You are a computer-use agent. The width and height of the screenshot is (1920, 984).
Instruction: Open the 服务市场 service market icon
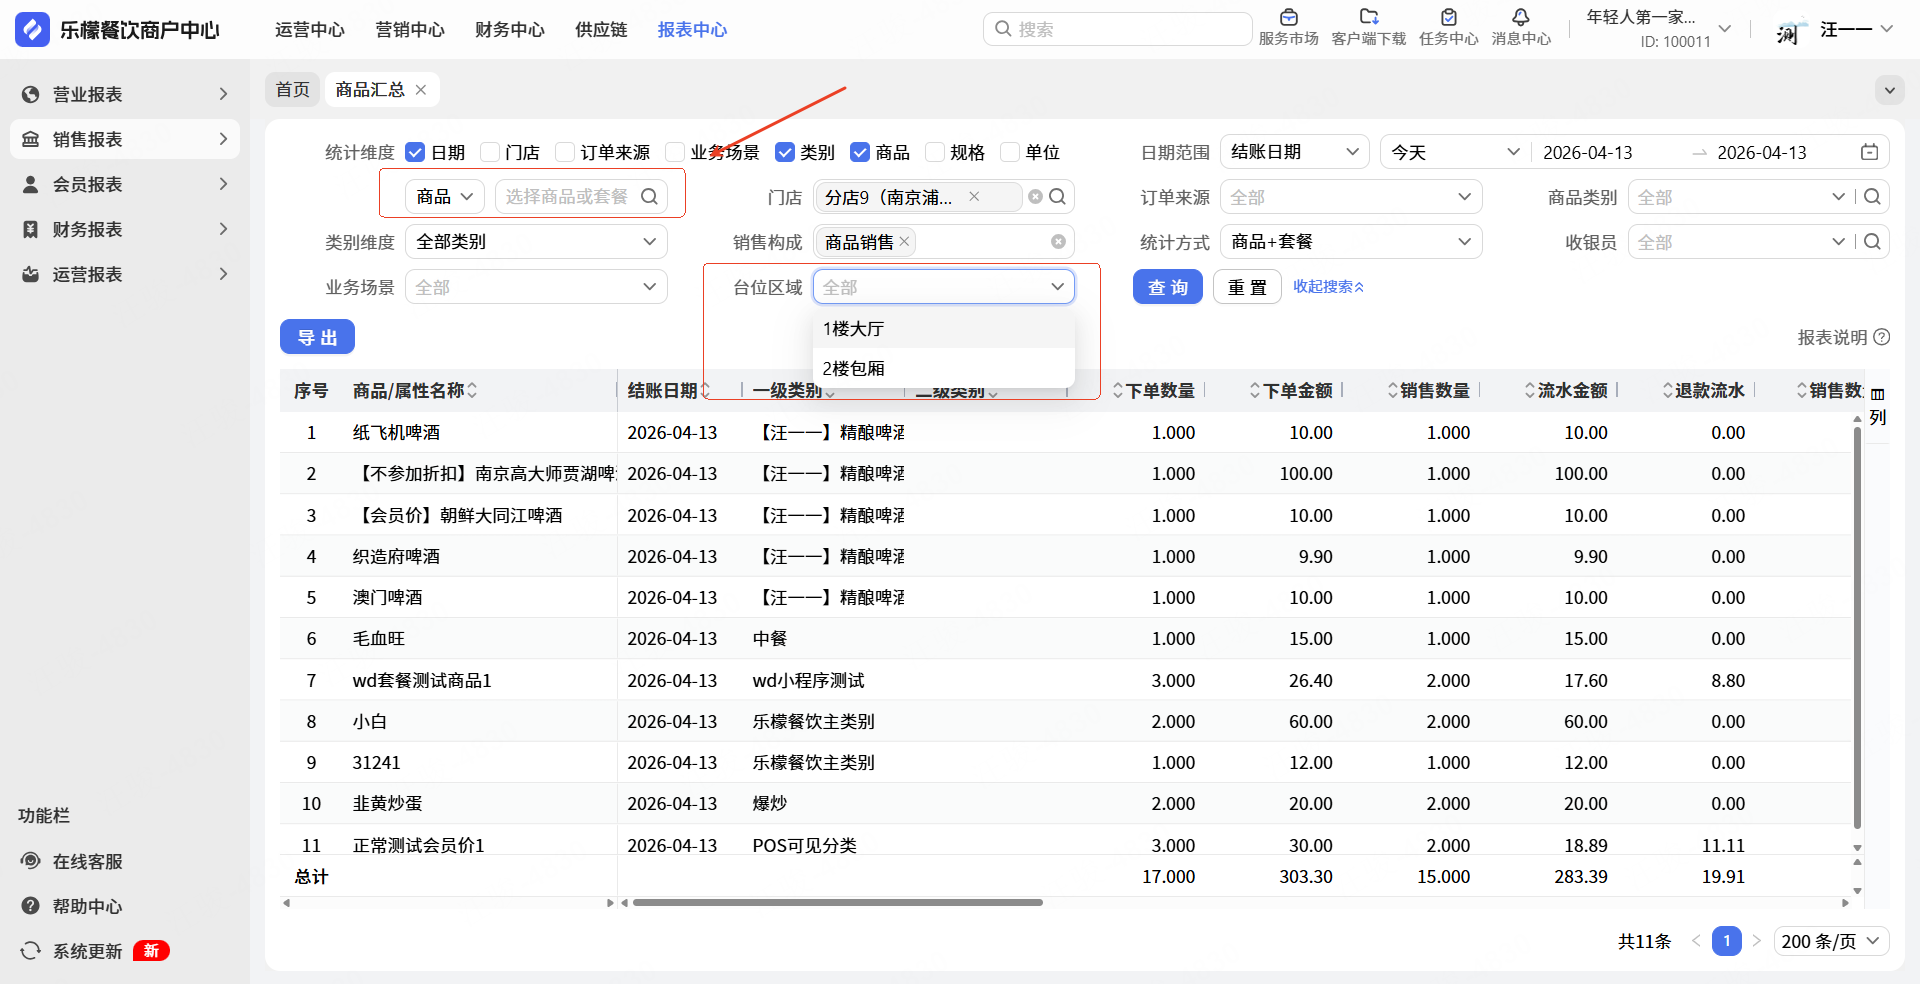[1288, 18]
